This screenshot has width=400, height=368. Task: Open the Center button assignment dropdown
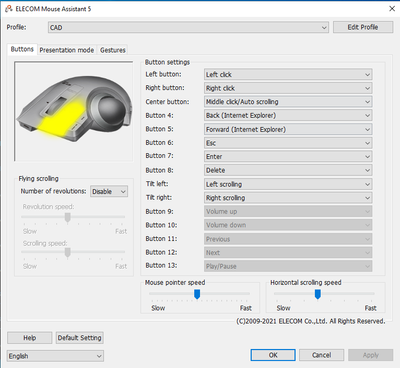tap(288, 102)
